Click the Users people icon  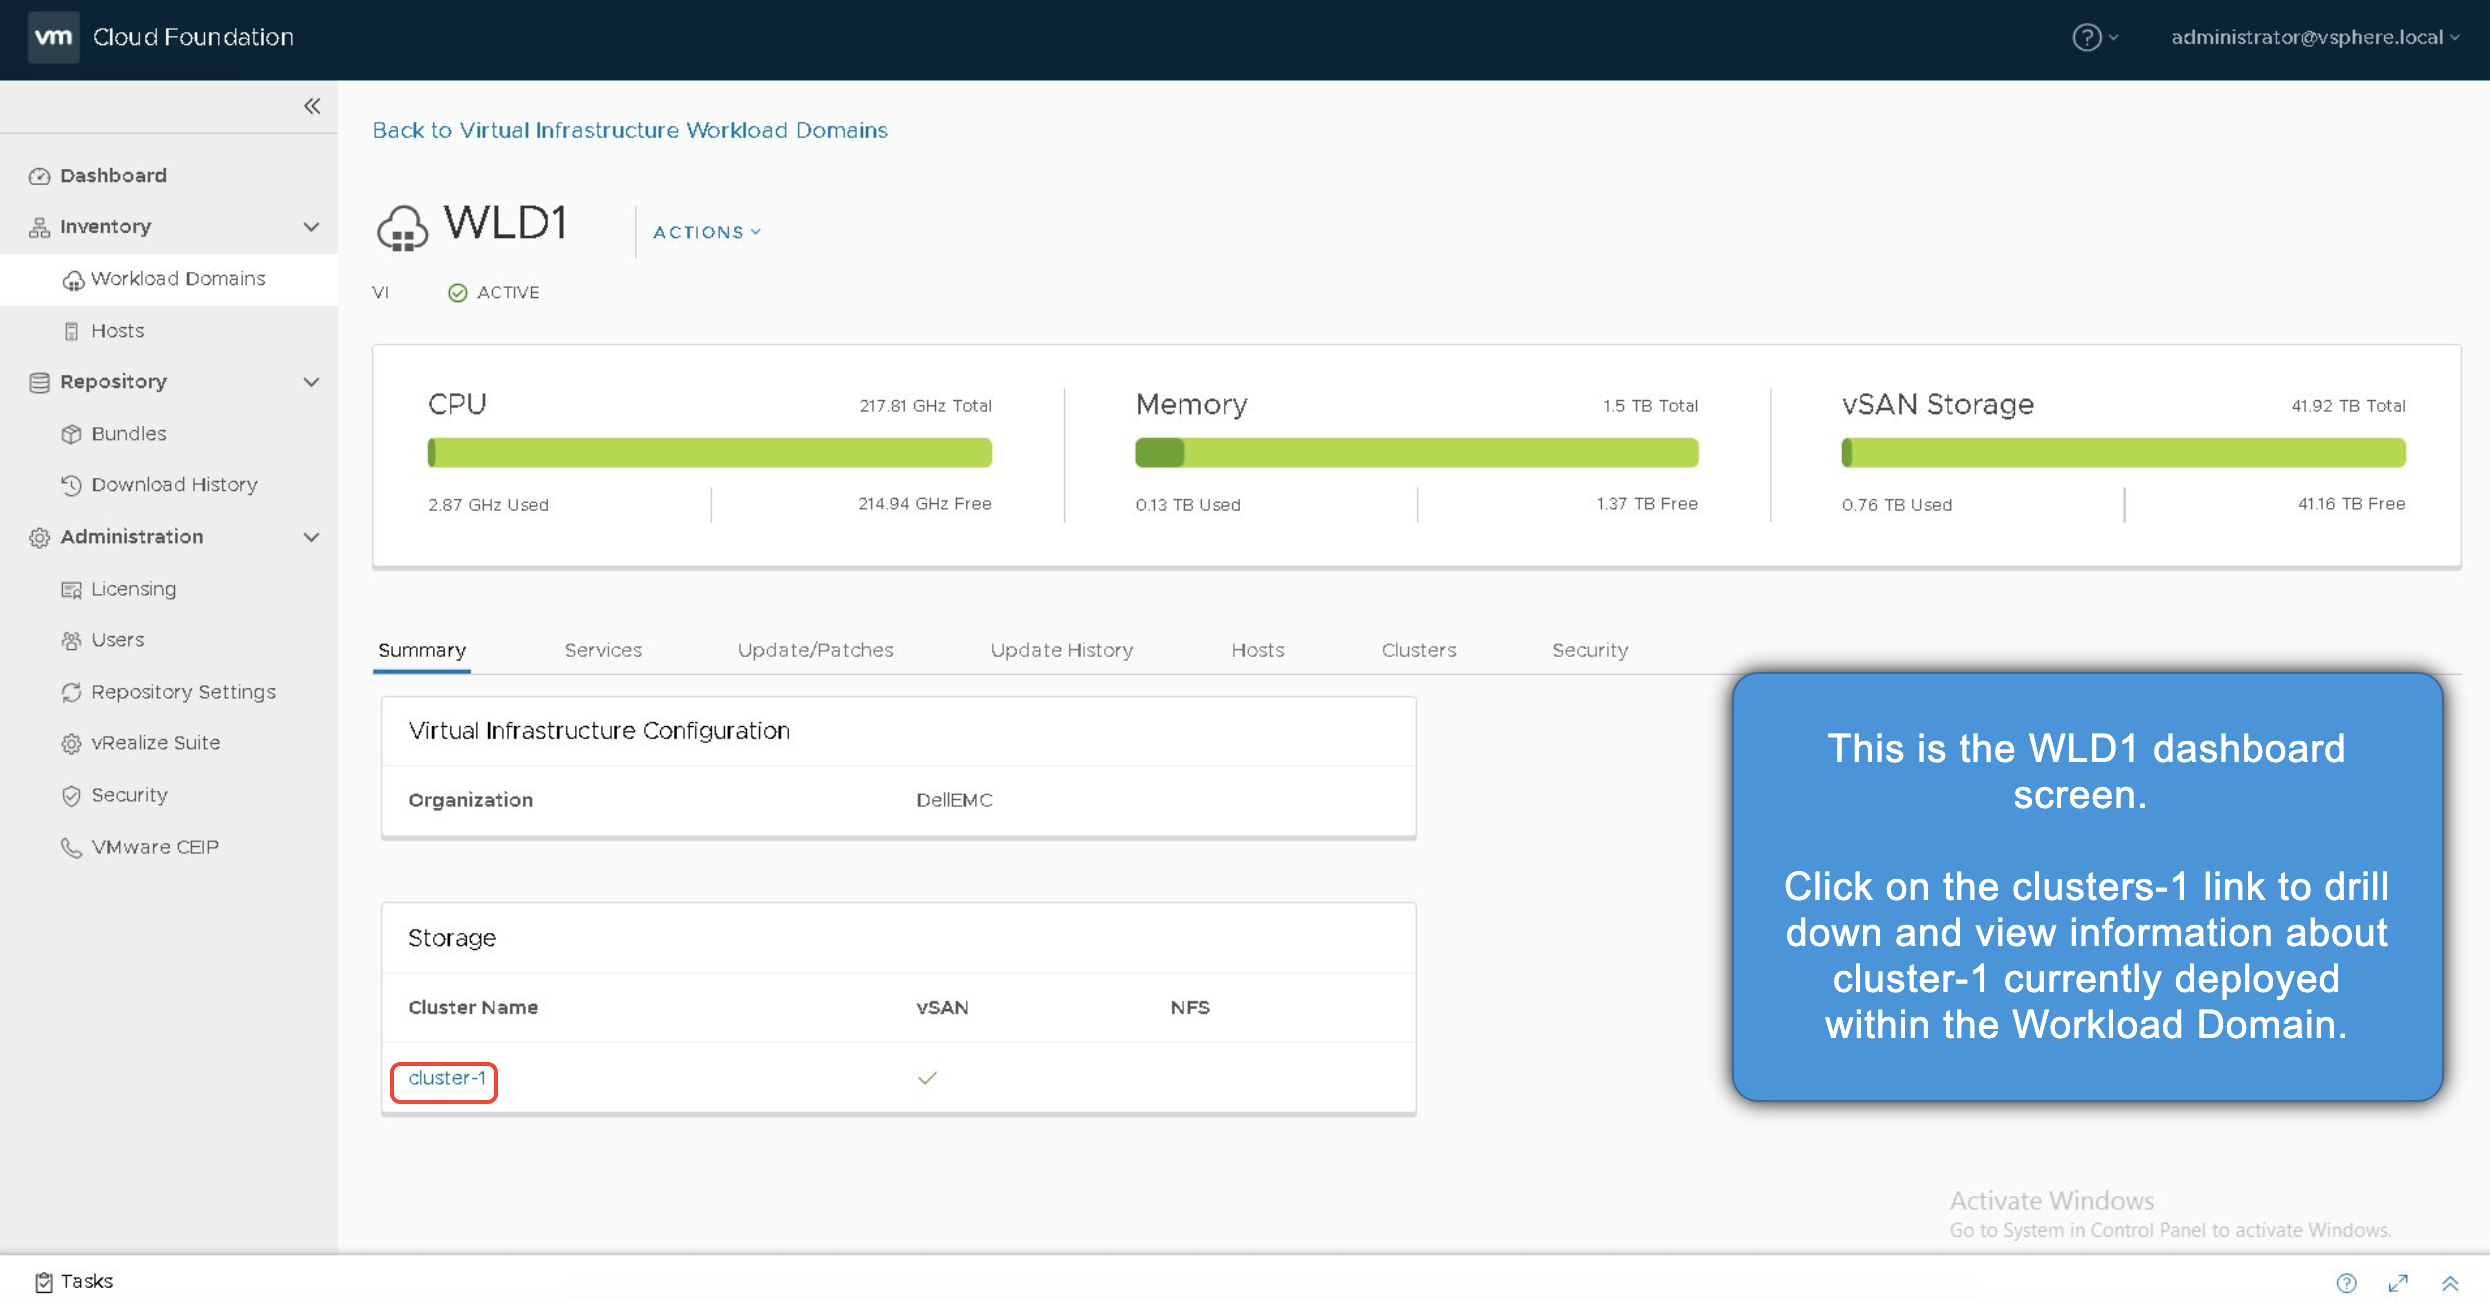71,640
